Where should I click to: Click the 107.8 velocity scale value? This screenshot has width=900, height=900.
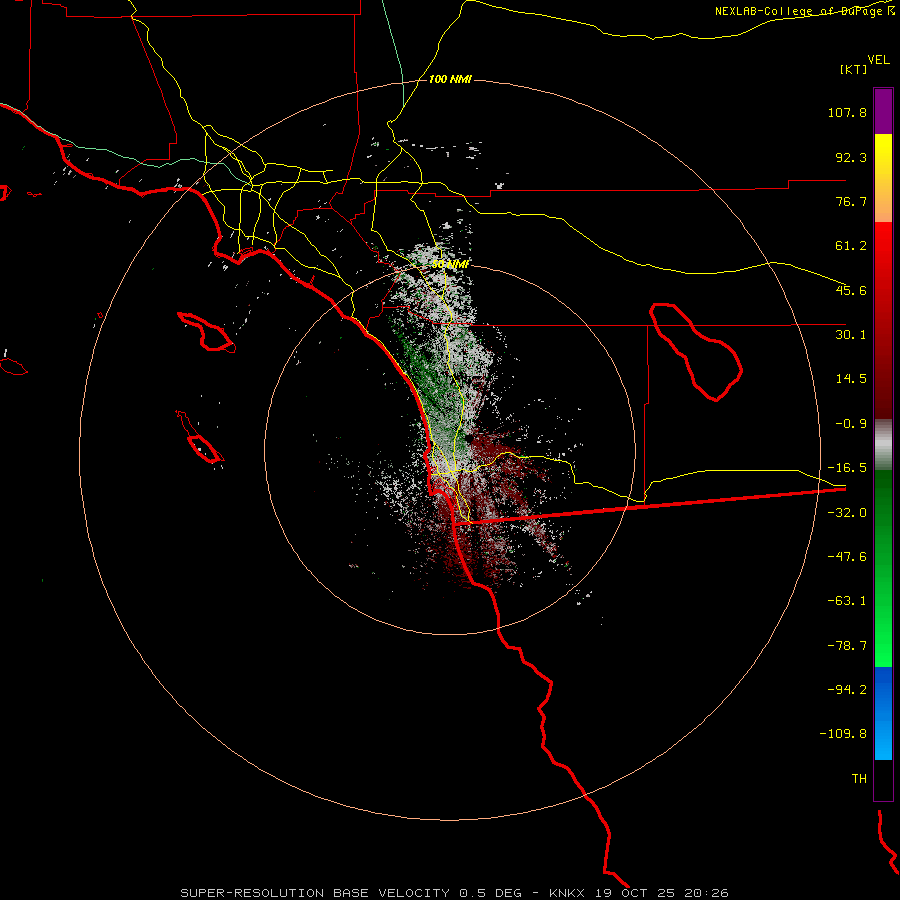coord(847,112)
